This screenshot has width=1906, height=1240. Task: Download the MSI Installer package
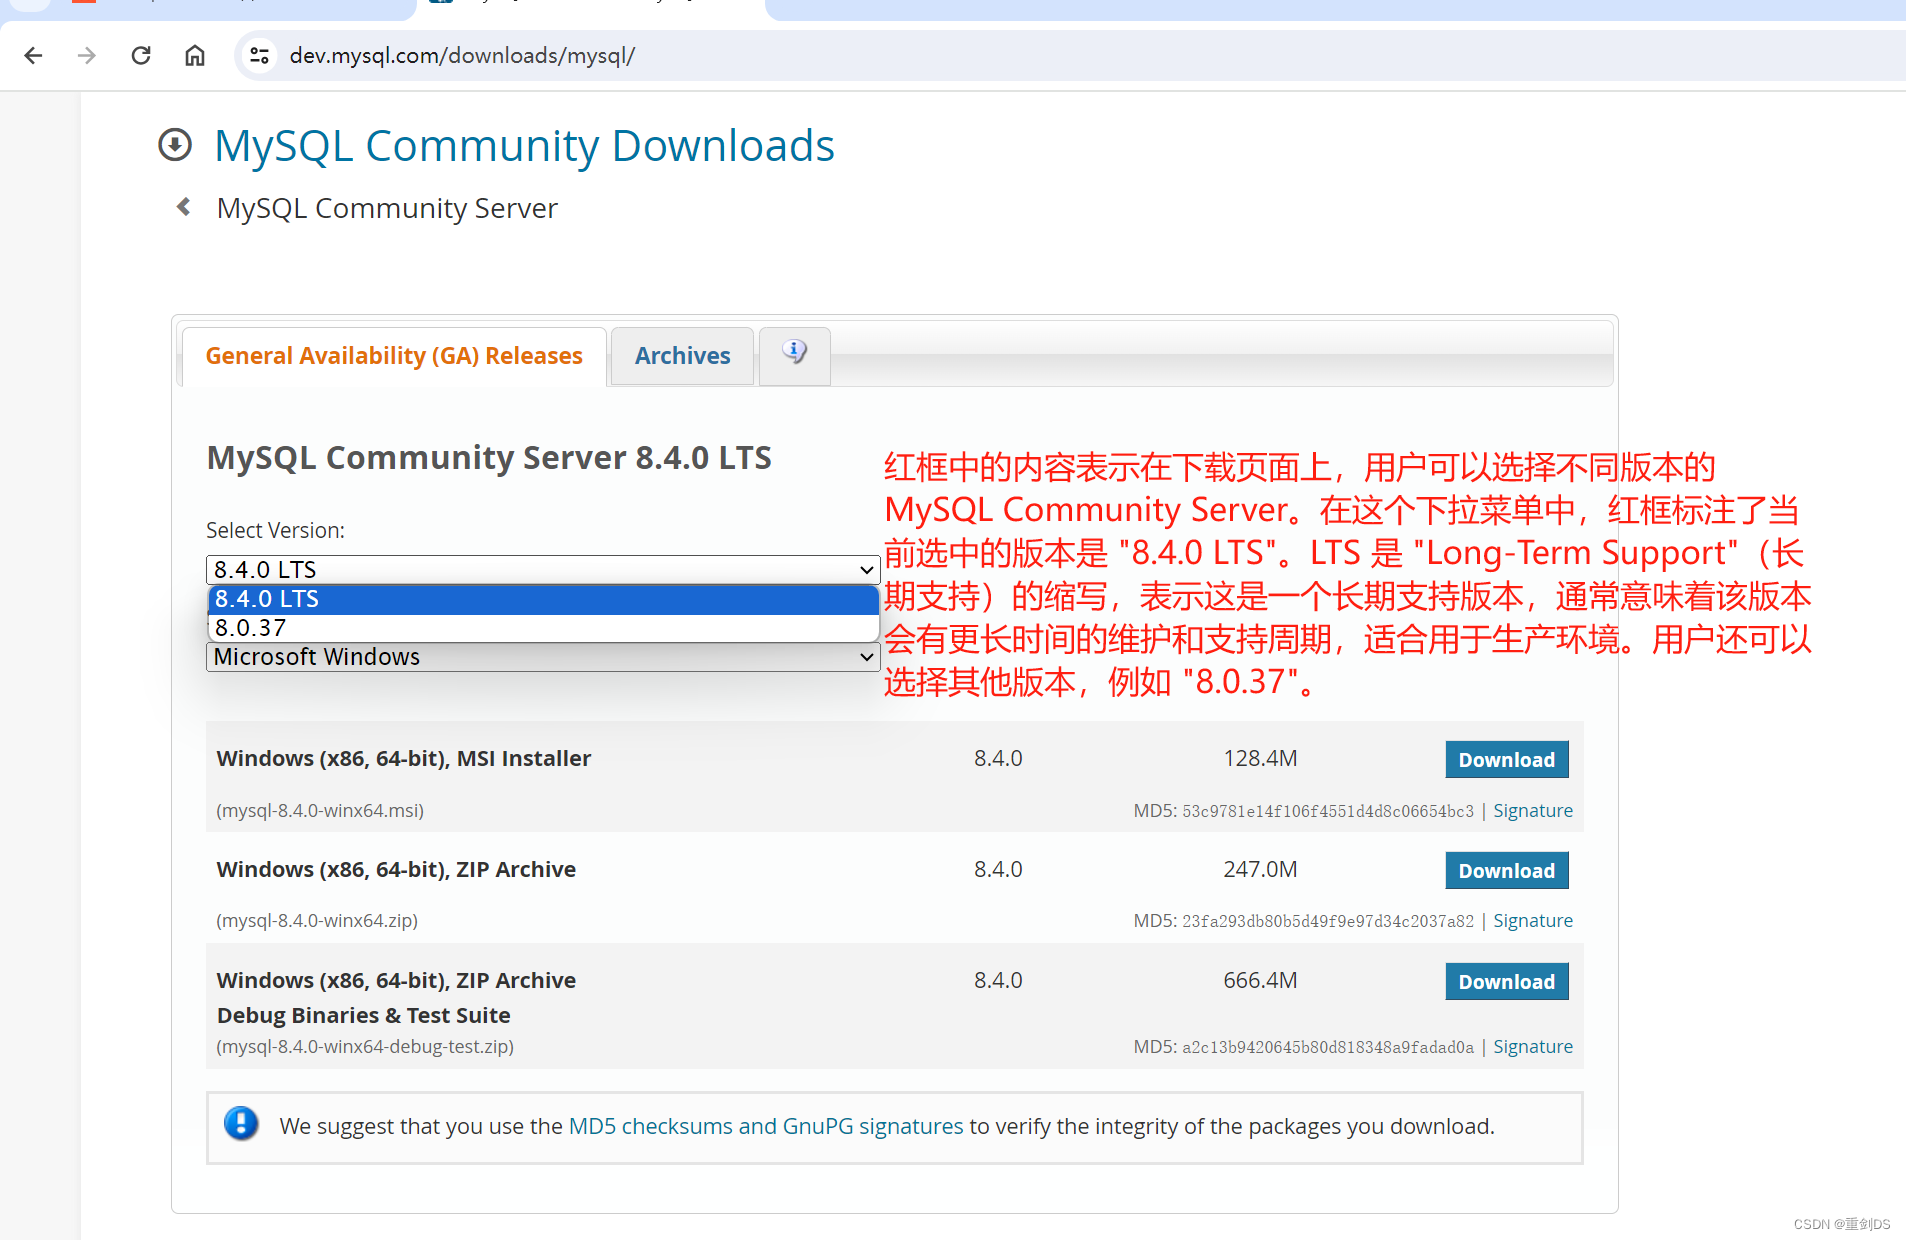coord(1506,760)
